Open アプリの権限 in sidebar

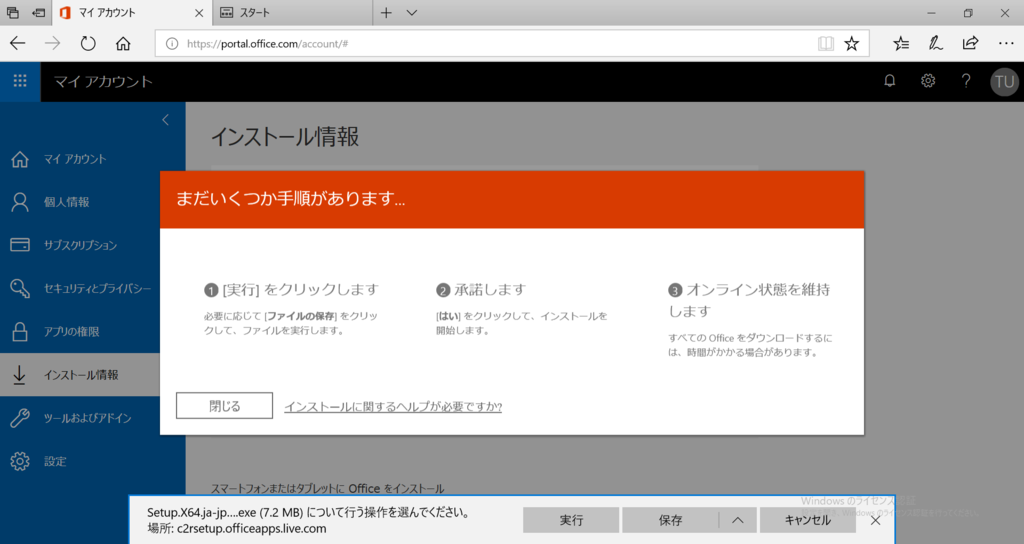(80, 332)
